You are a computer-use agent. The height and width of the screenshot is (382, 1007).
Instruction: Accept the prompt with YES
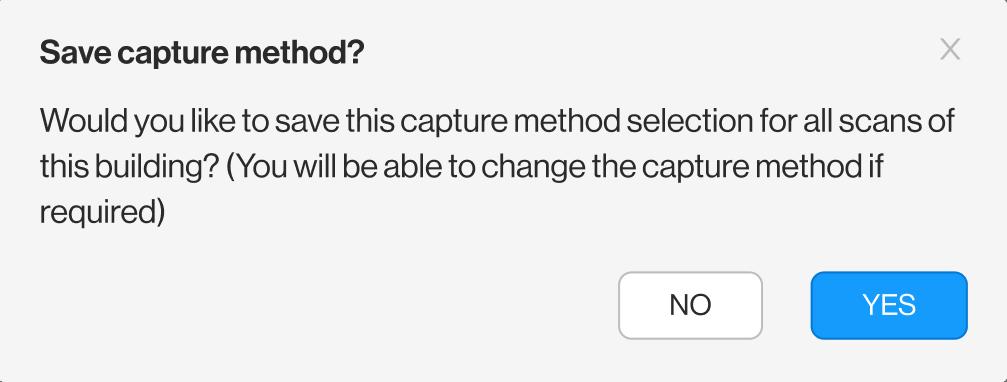[x=889, y=305]
